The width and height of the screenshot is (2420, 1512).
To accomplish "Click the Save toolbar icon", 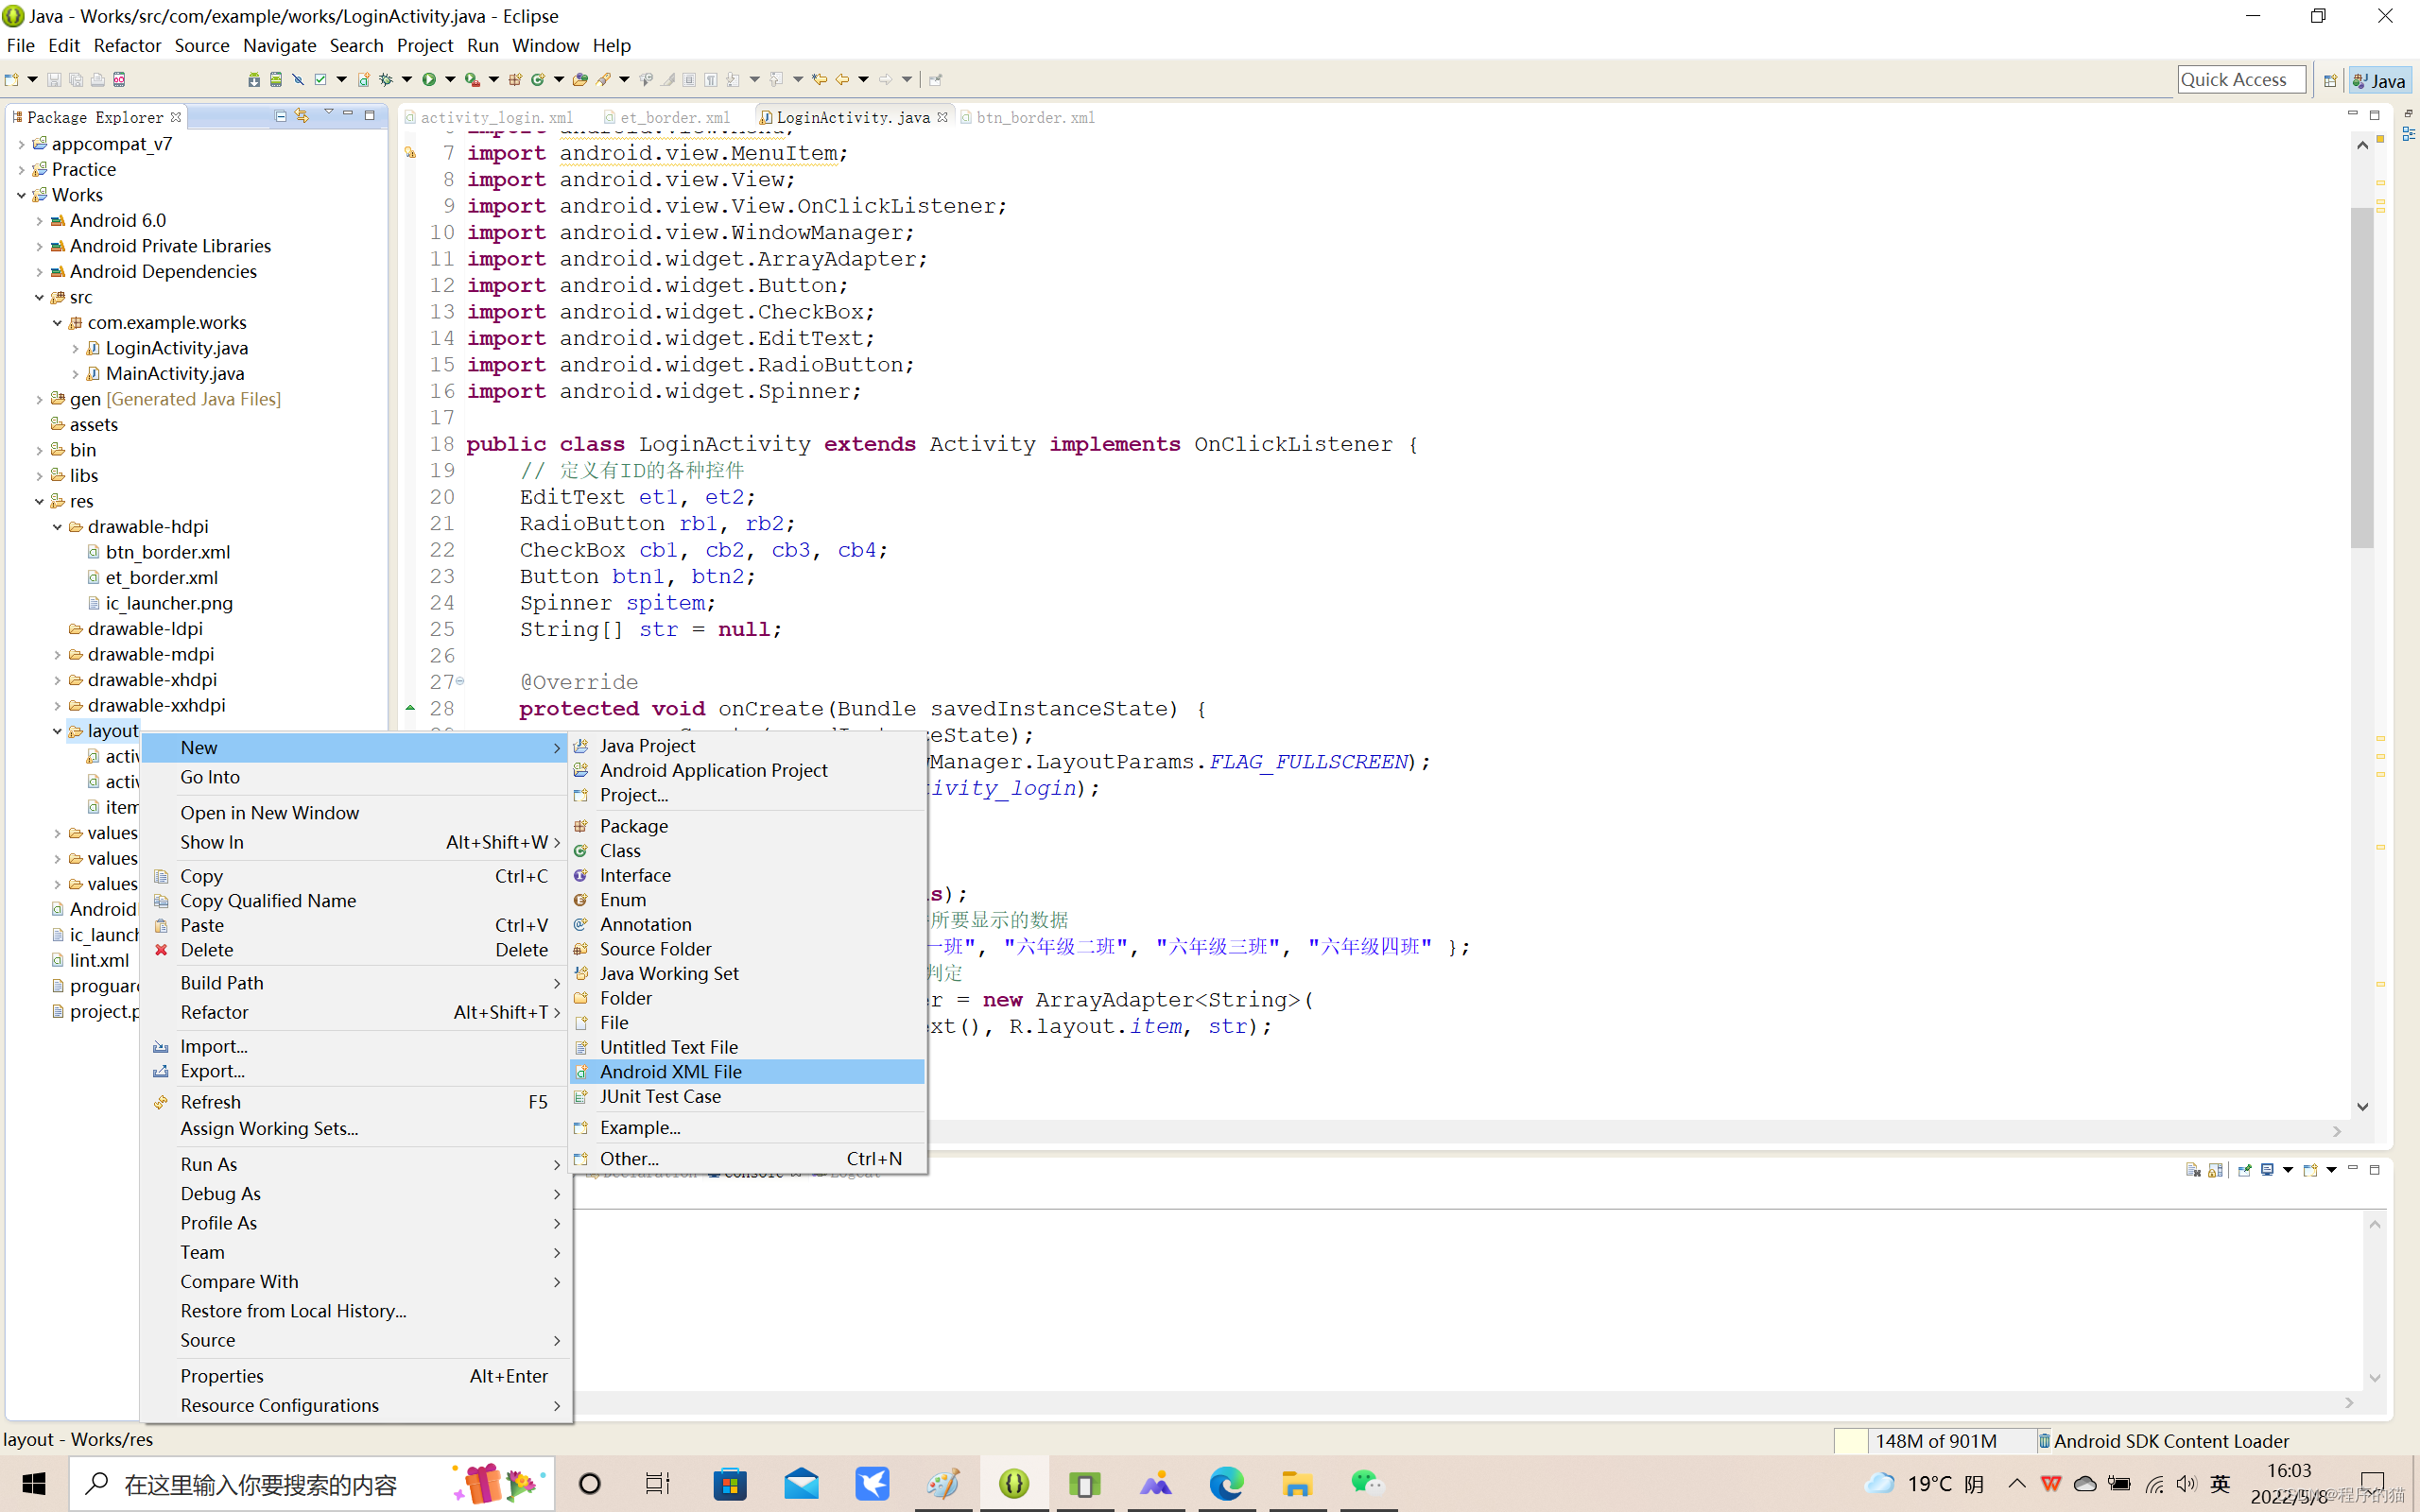I will pyautogui.click(x=54, y=79).
